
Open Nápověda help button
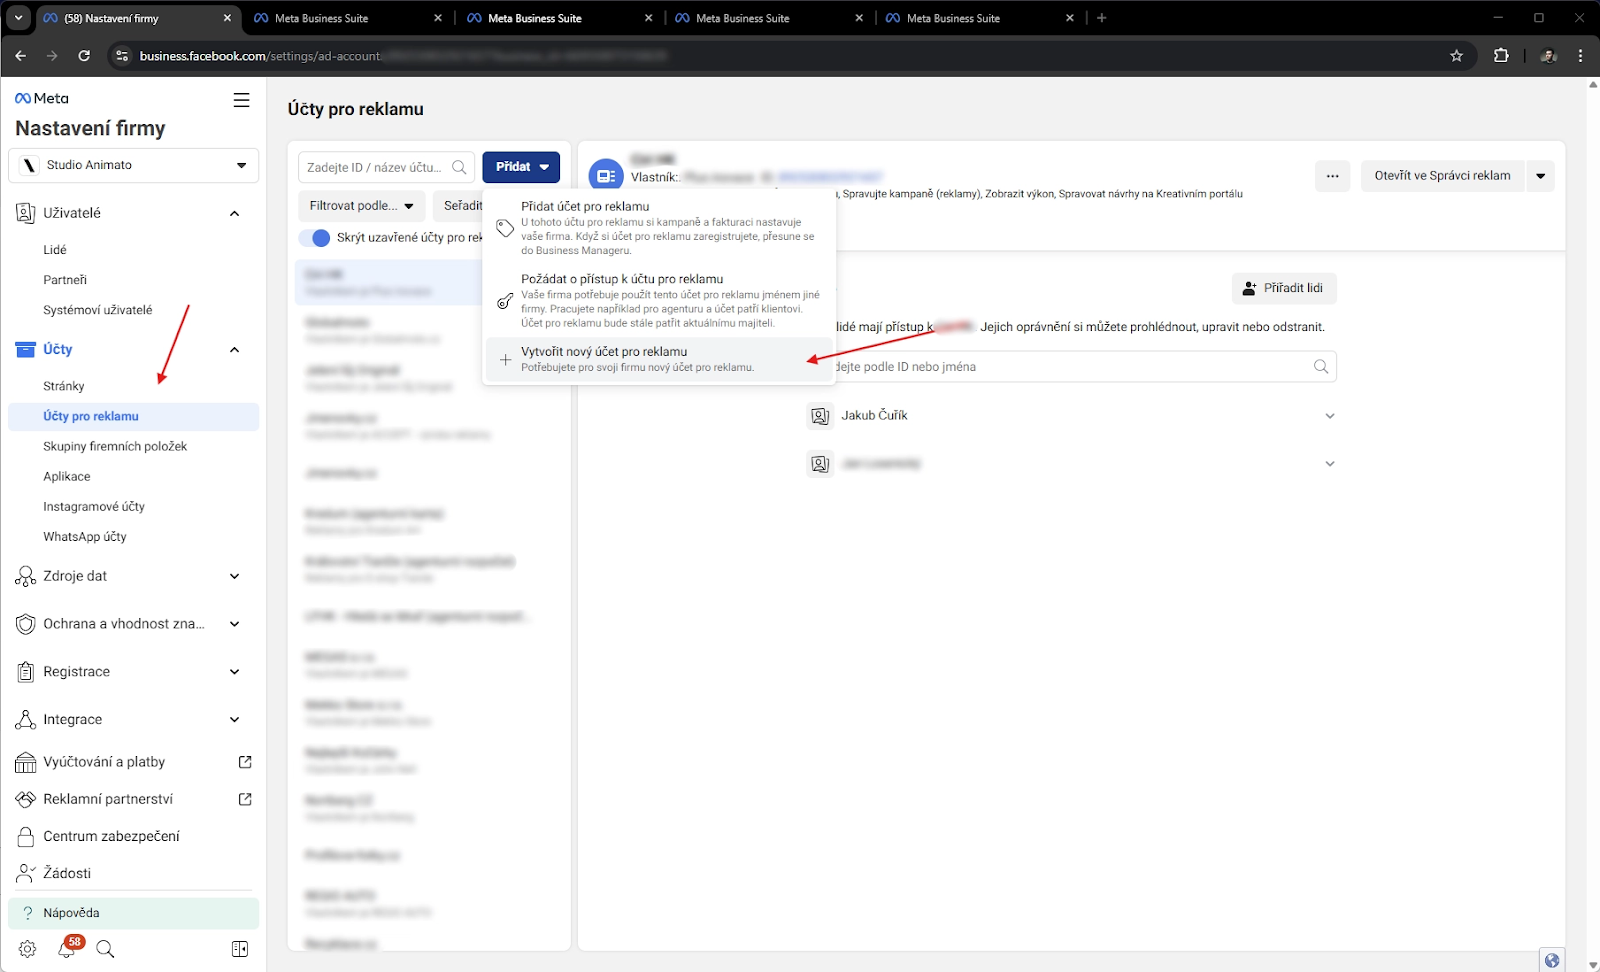coord(133,913)
